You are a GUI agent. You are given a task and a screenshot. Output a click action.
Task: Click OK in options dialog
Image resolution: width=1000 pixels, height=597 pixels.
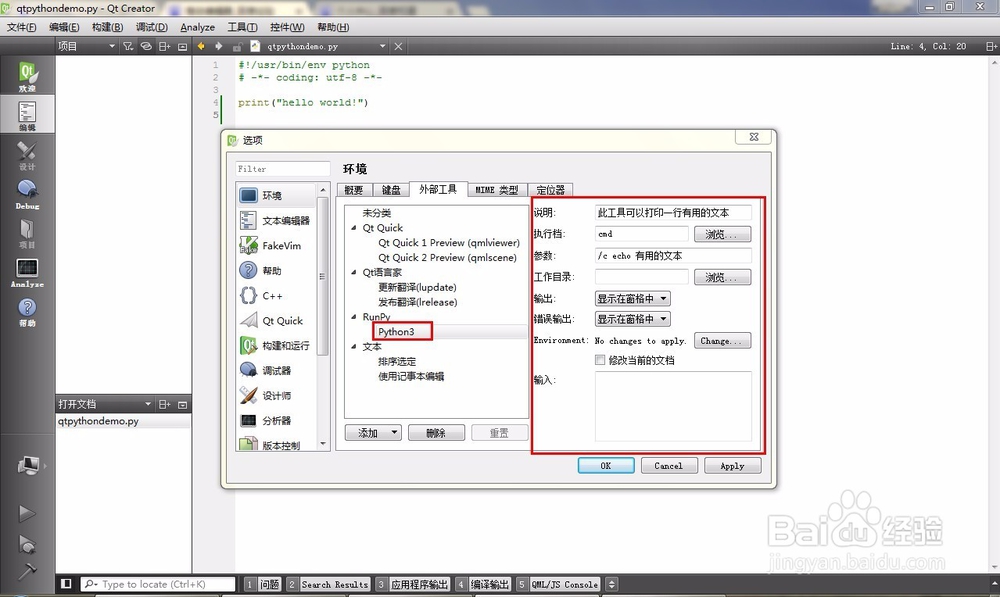[606, 466]
